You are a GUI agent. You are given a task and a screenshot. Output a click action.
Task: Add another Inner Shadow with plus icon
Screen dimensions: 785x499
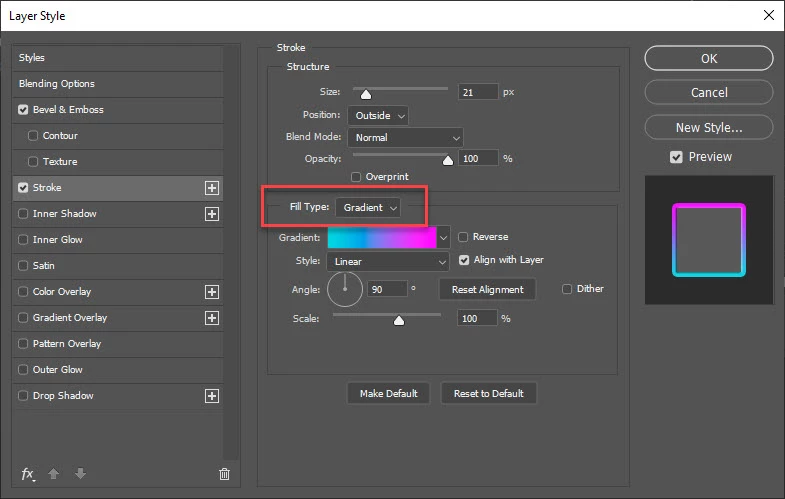coord(212,214)
